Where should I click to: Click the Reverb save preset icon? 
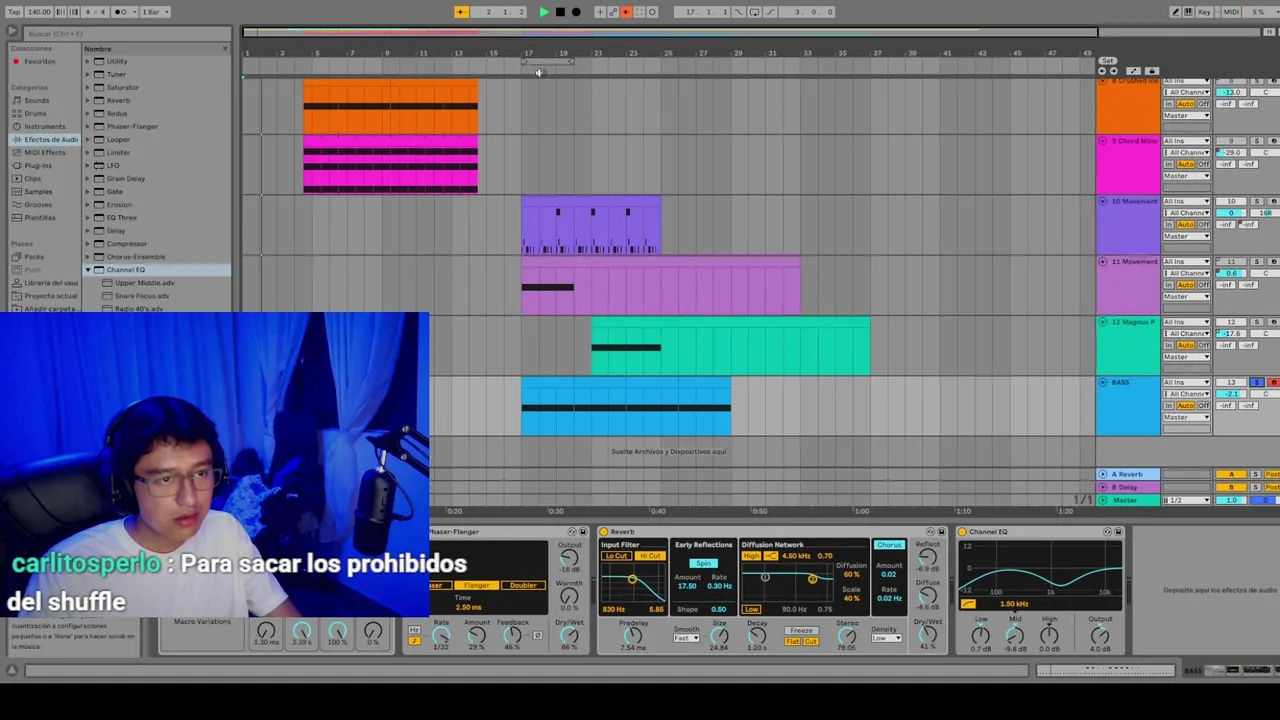[x=941, y=532]
